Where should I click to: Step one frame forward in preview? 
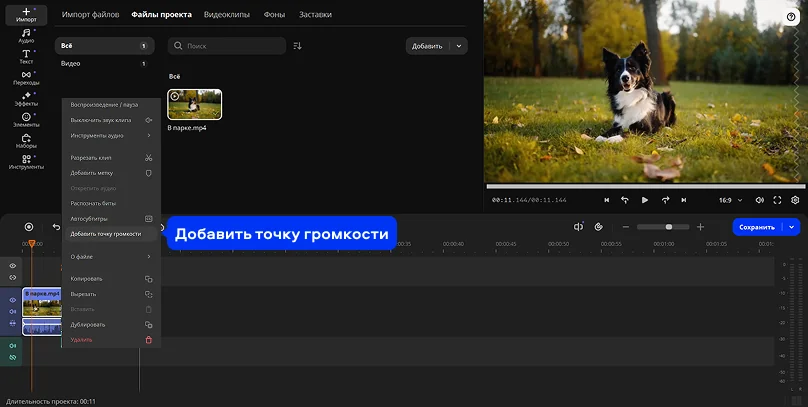(x=665, y=200)
